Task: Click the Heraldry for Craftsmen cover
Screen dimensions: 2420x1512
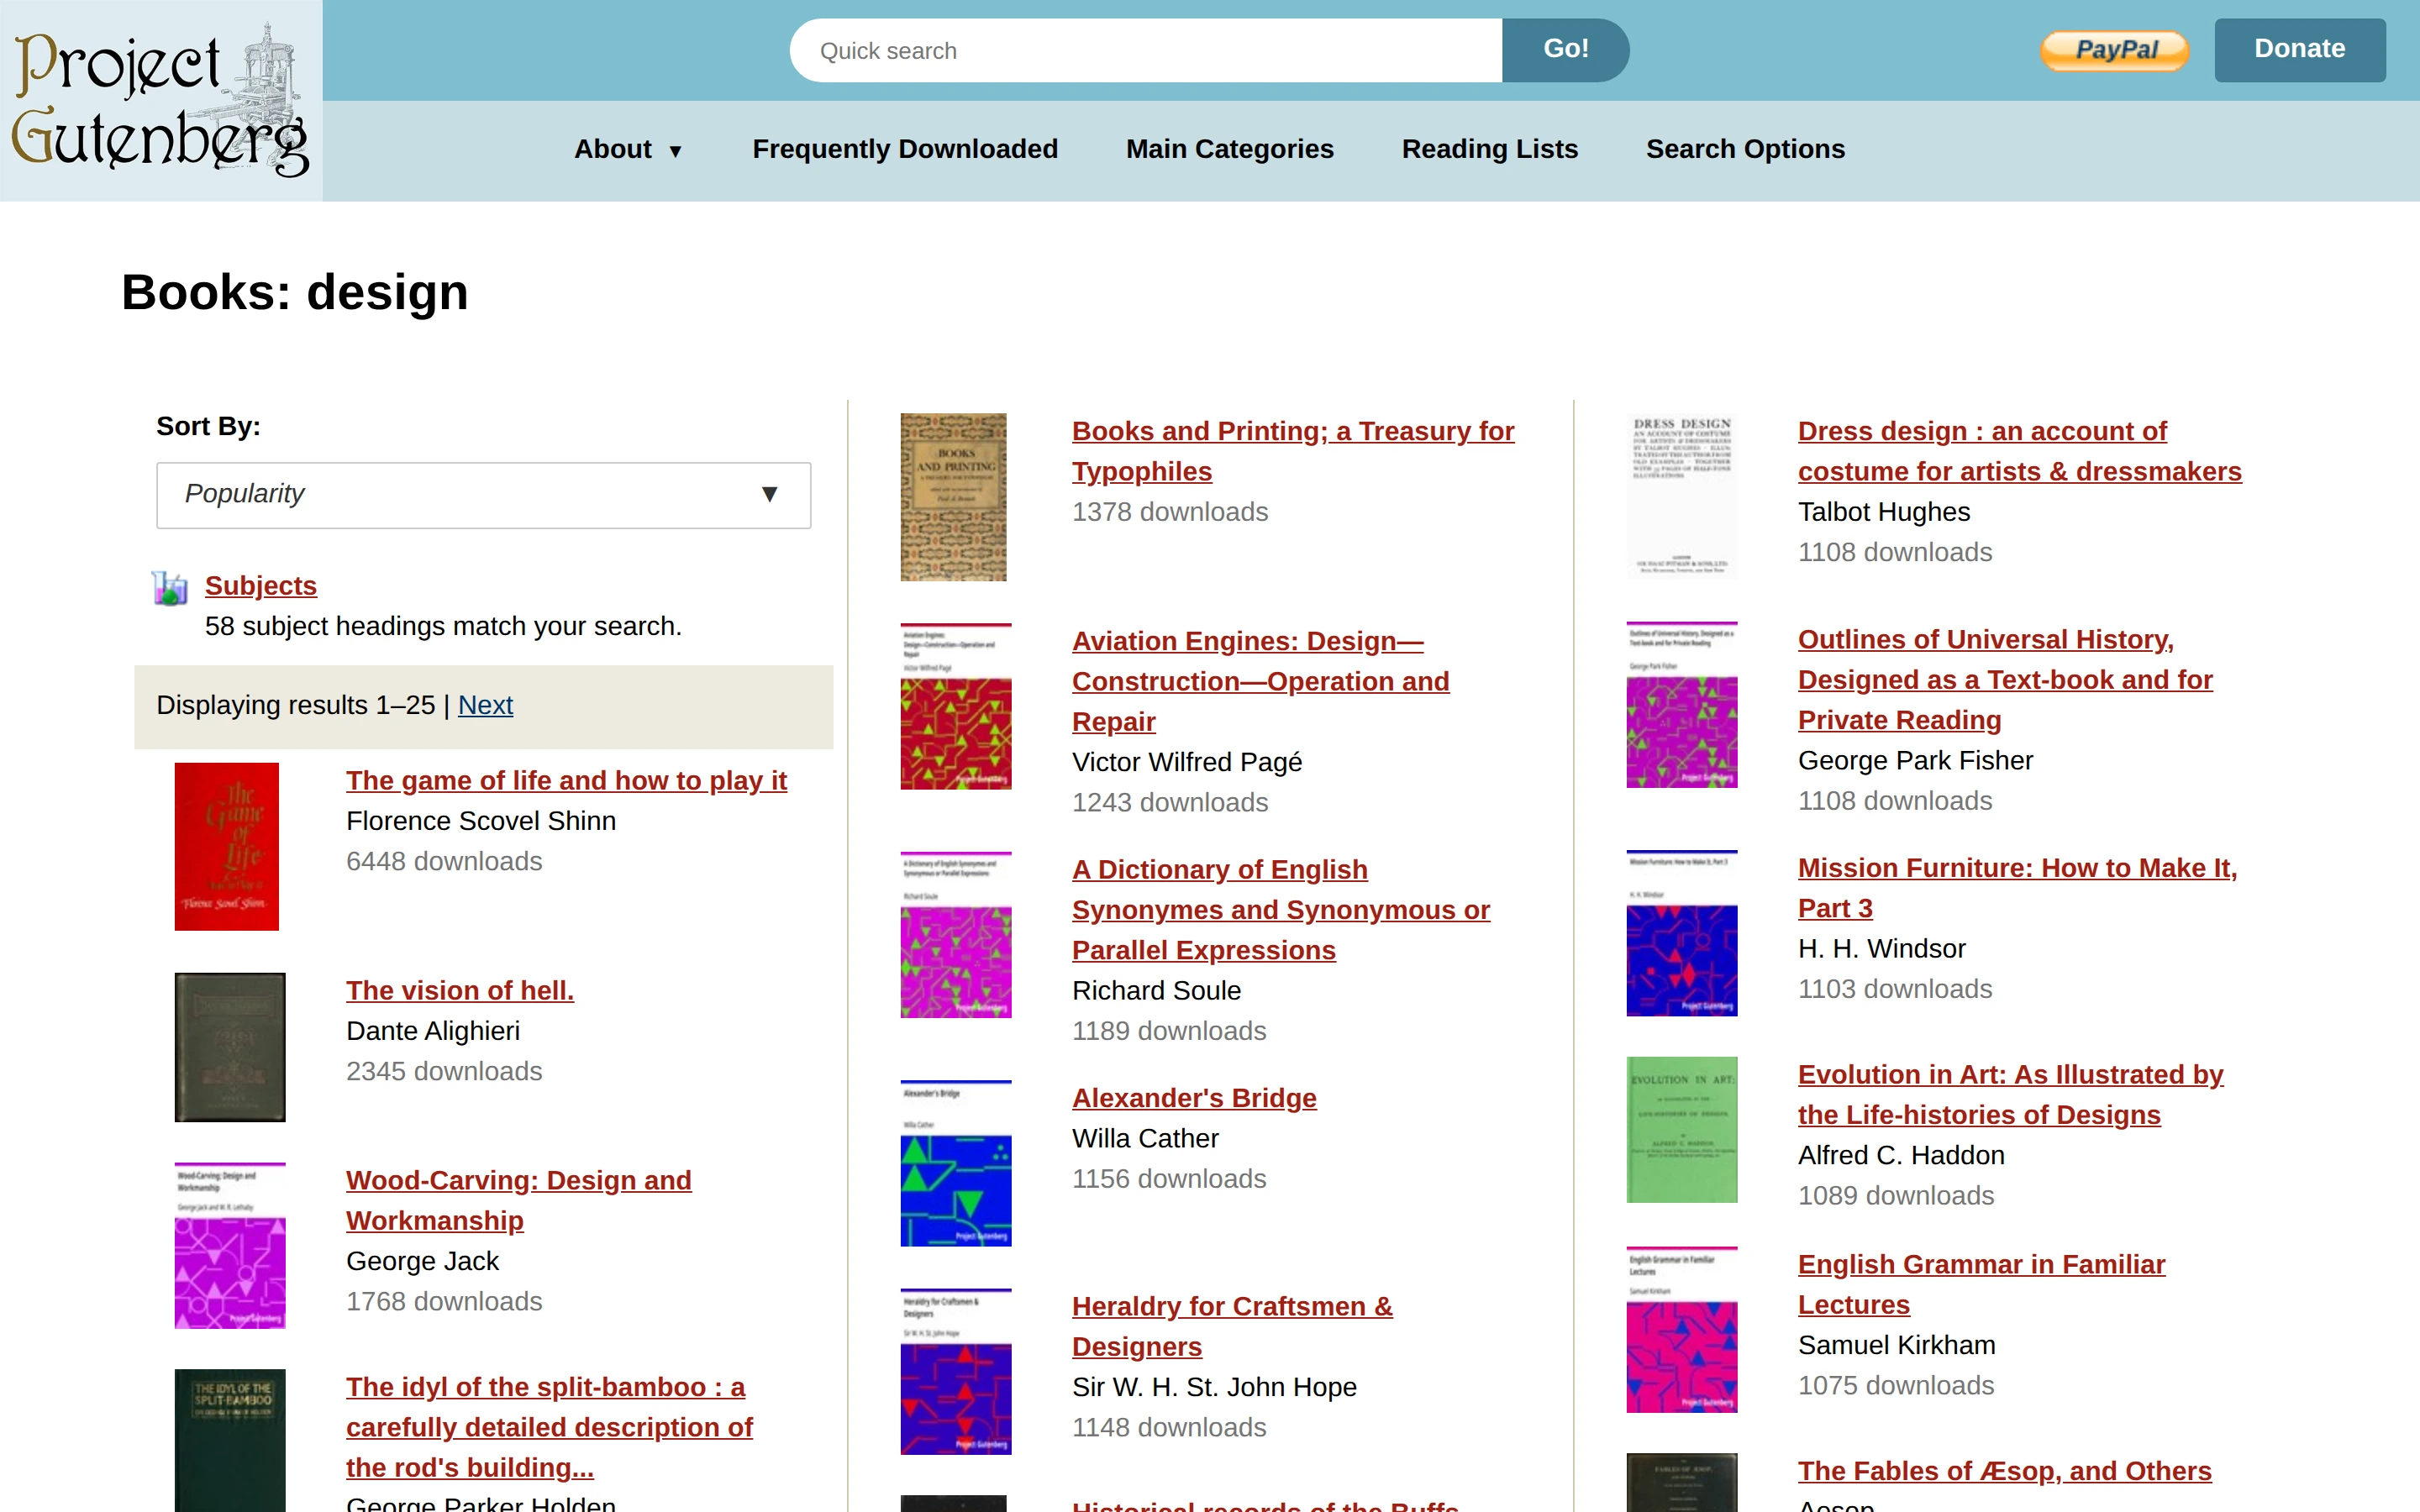Action: 956,1371
